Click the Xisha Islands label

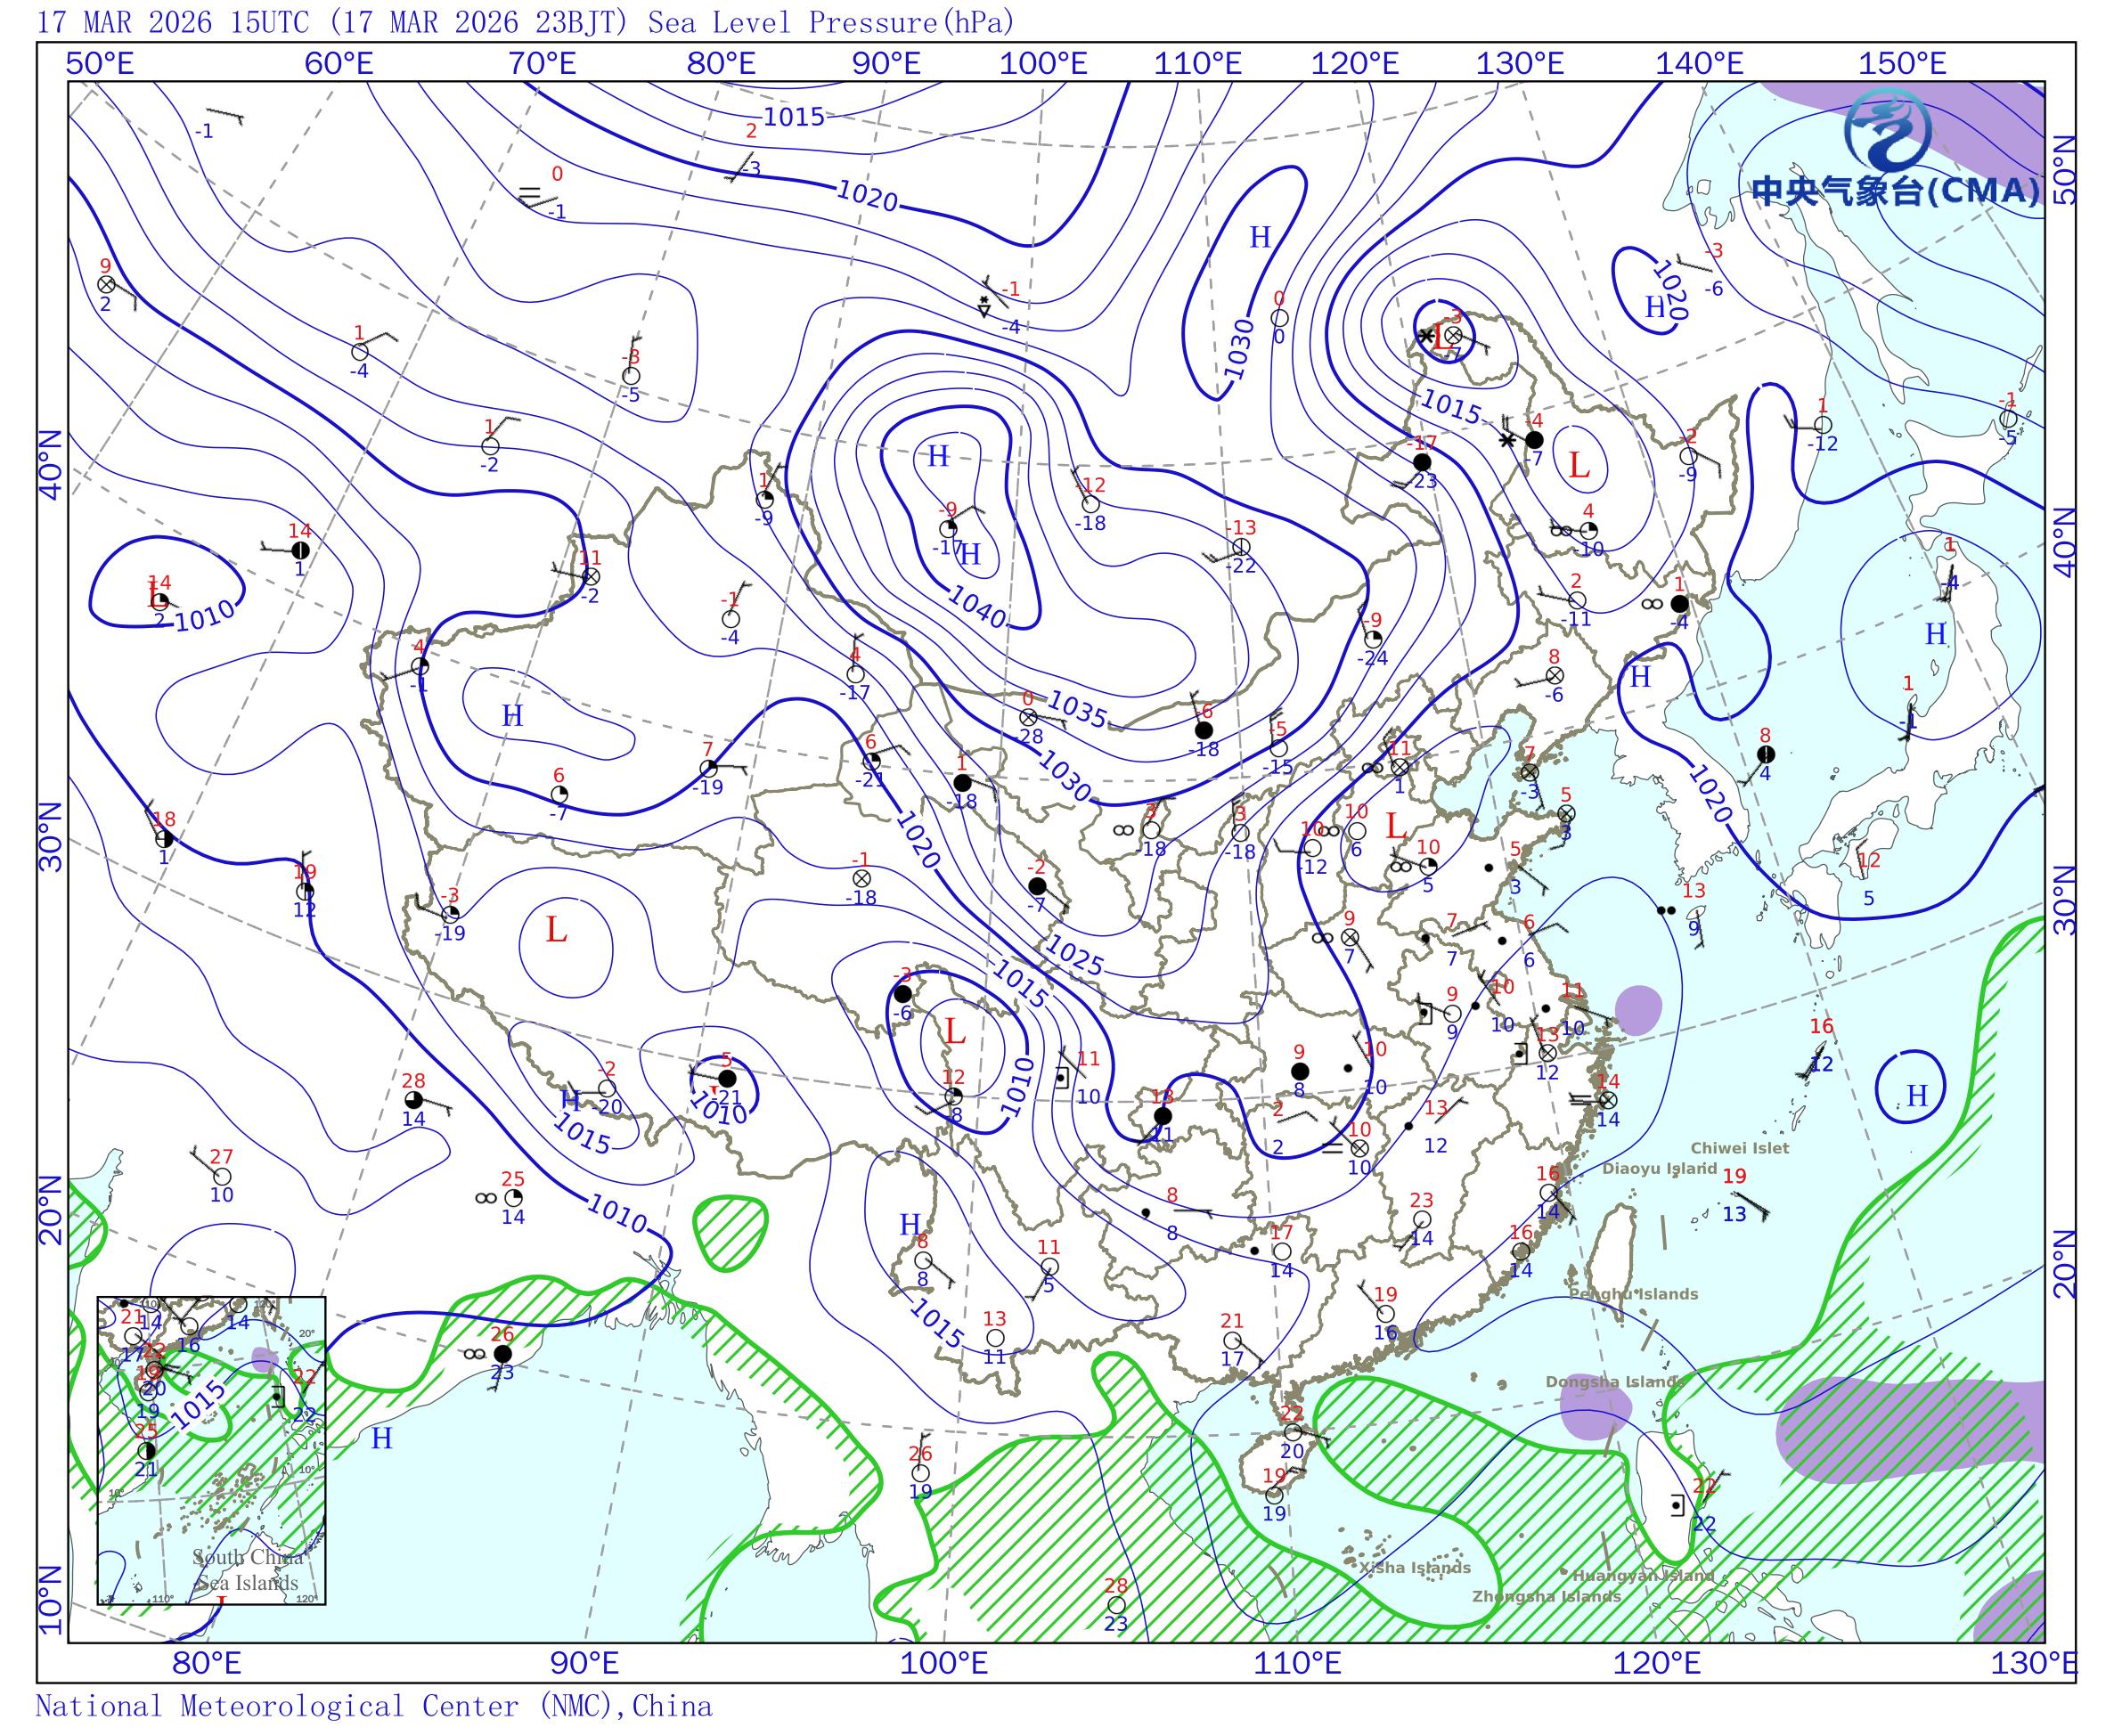click(1414, 1568)
